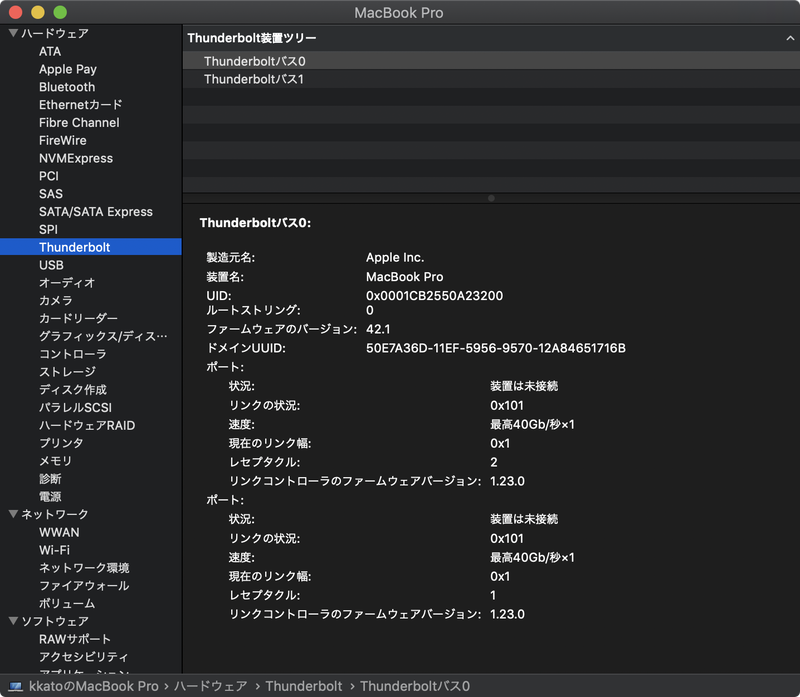Viewport: 800px width, 697px height.
Task: Click the ドメインUUID value
Action: click(x=495, y=348)
